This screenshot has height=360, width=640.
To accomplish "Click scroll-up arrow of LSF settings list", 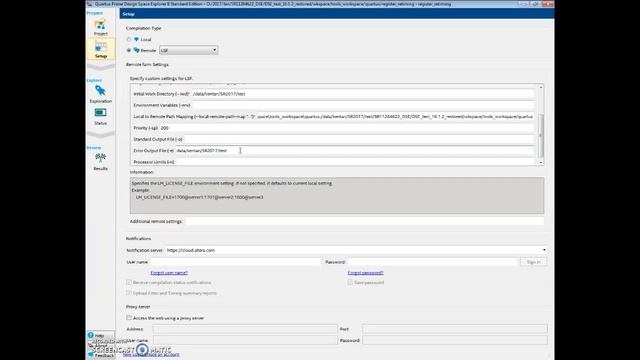I will pos(541,87).
